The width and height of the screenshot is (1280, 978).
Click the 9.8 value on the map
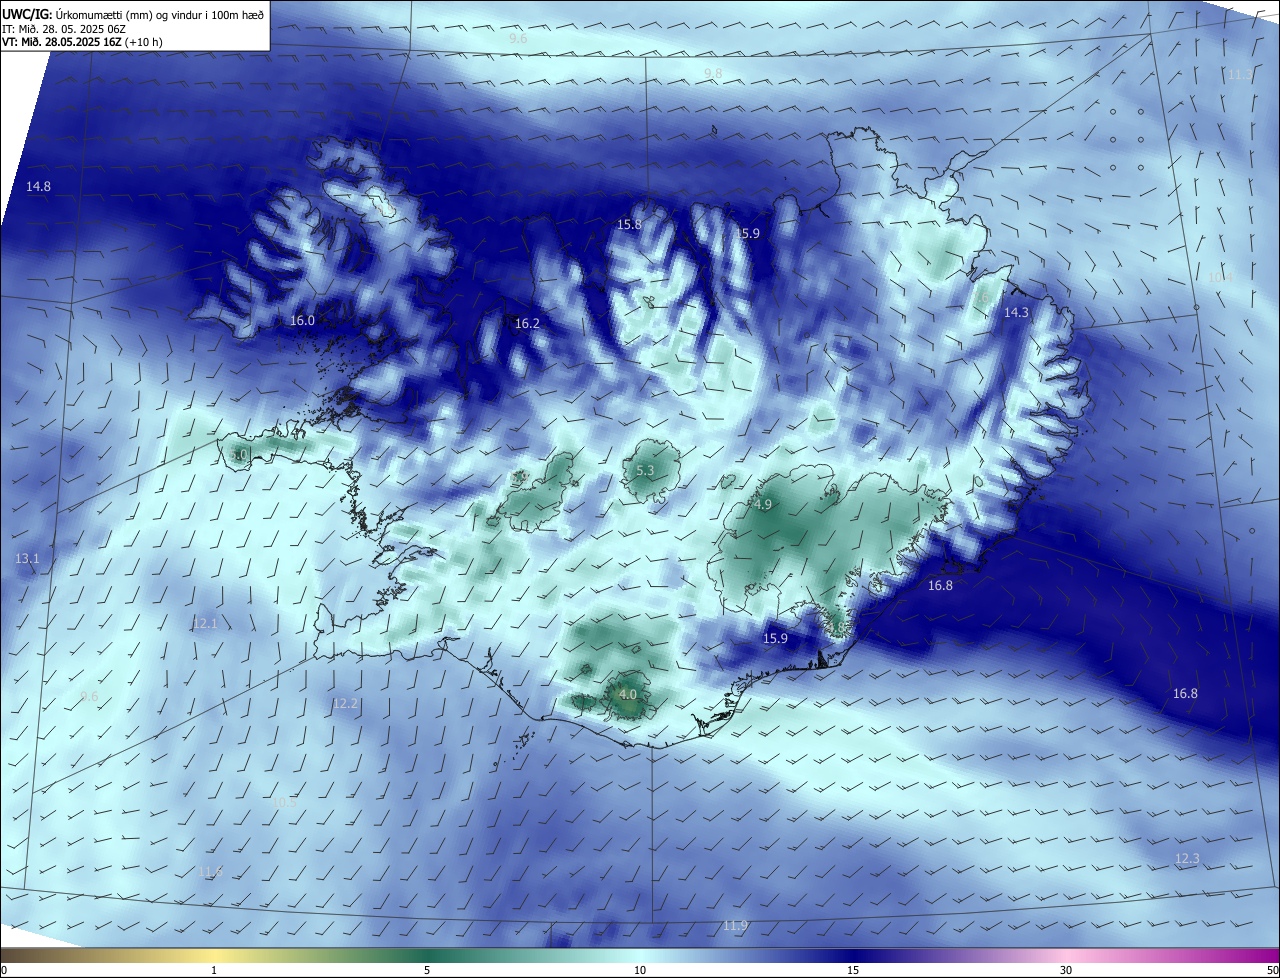pos(713,74)
